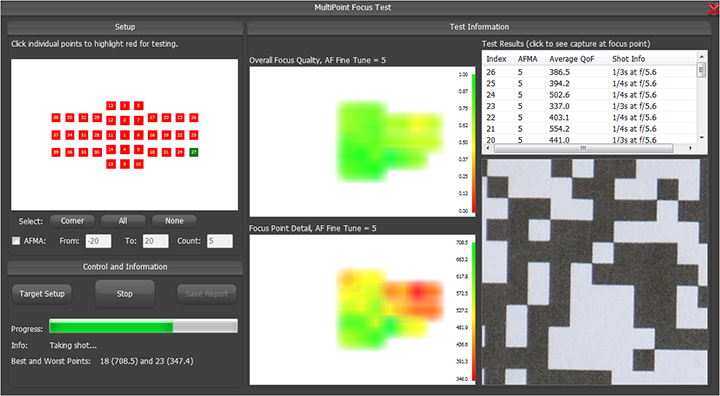
Task: Toggle focus point 38 in grid
Action: 56,118
